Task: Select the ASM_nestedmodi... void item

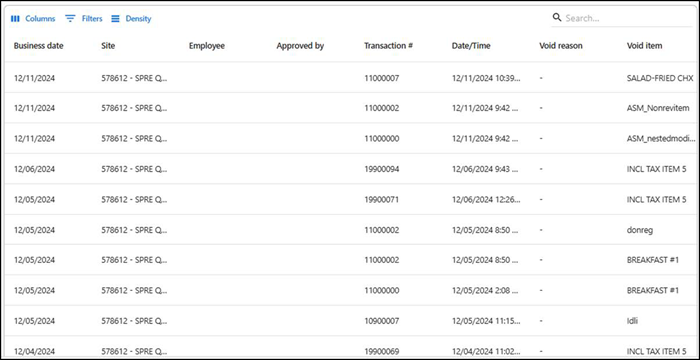Action: 661,138
